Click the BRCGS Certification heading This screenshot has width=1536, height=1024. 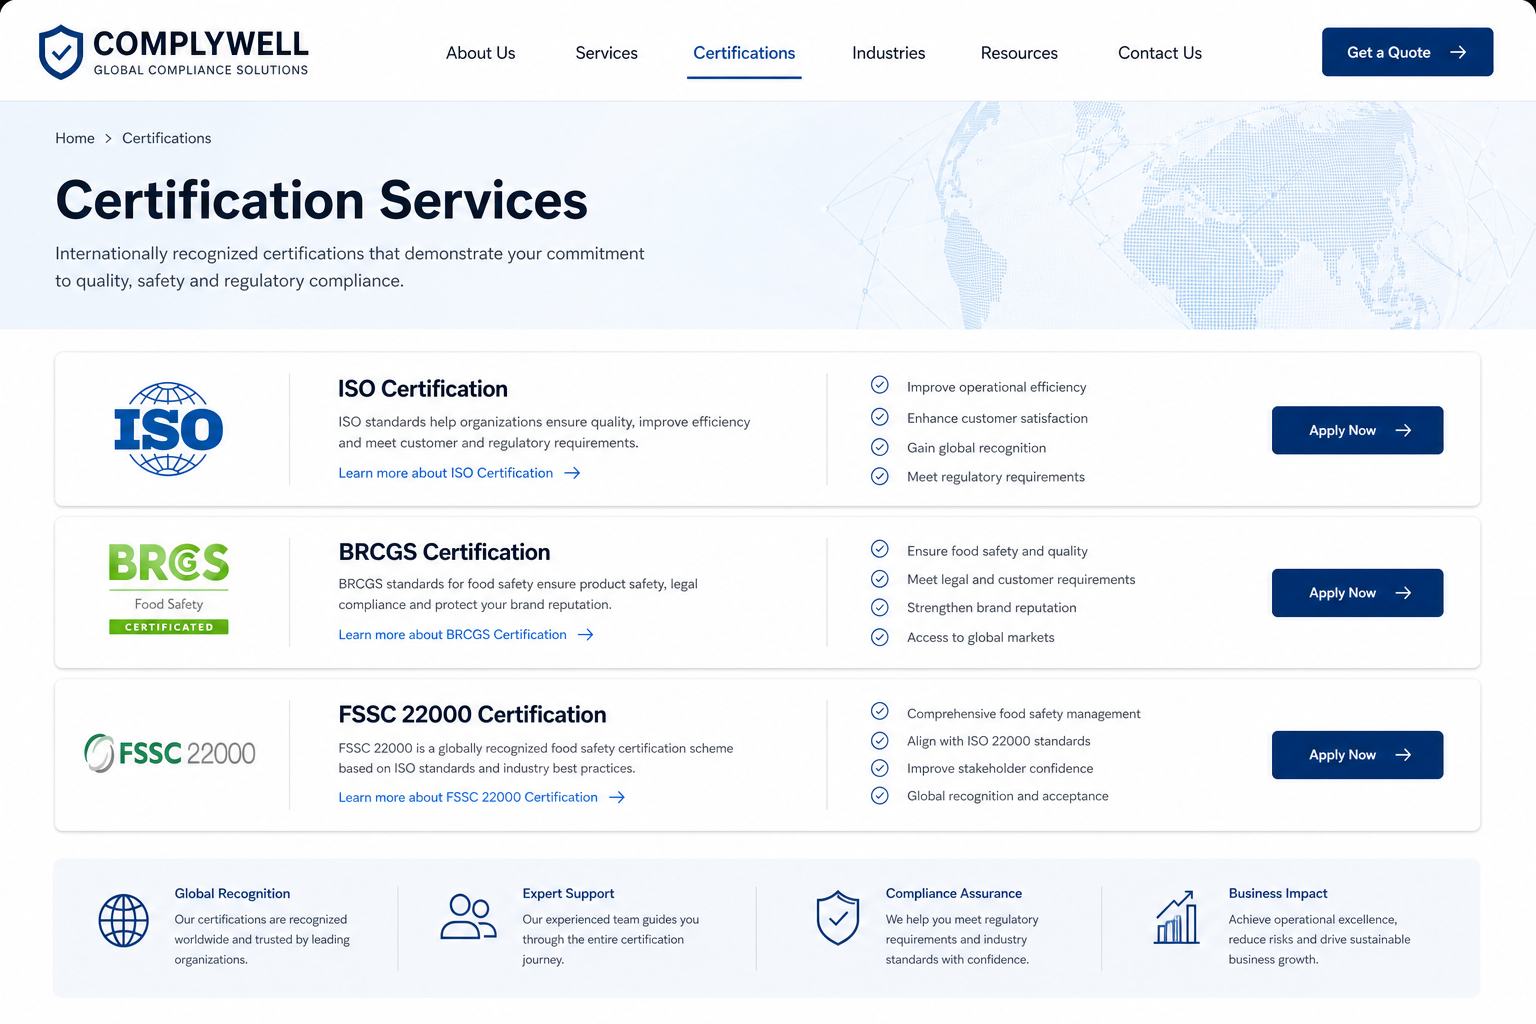(444, 552)
